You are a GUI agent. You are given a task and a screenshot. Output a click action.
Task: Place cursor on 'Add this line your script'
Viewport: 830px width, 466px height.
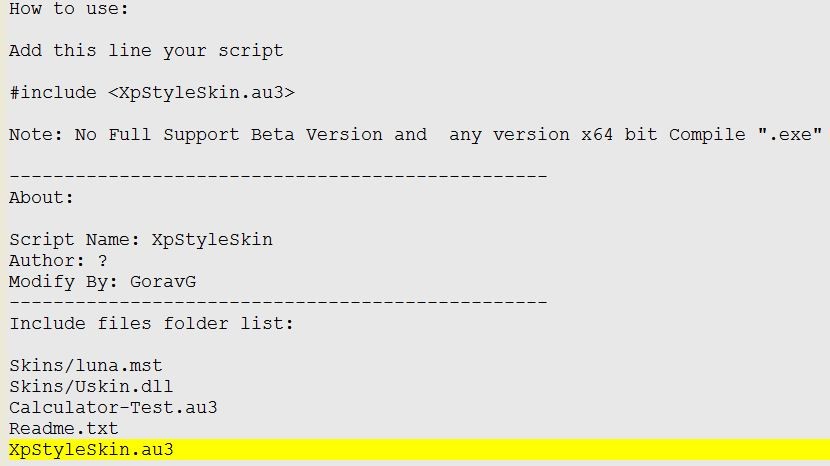point(146,50)
